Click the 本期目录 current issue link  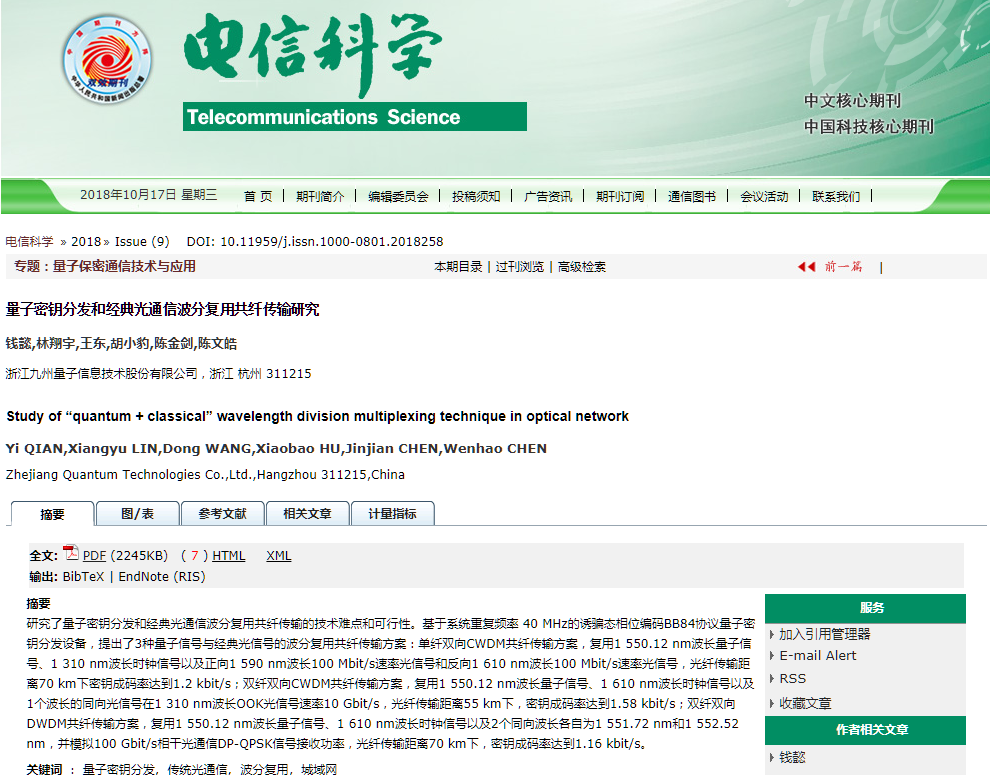pyautogui.click(x=458, y=267)
